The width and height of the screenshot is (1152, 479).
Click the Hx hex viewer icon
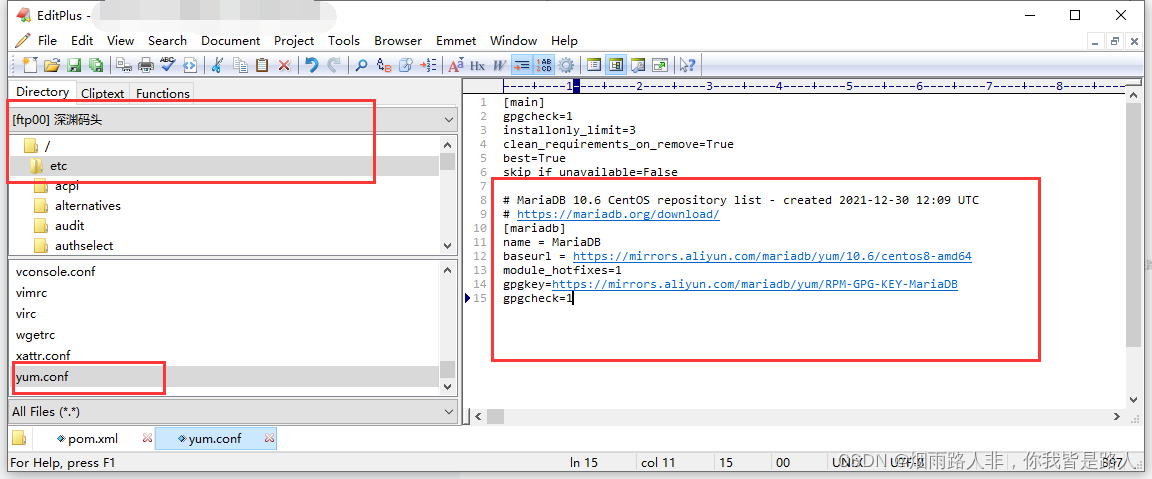point(478,65)
